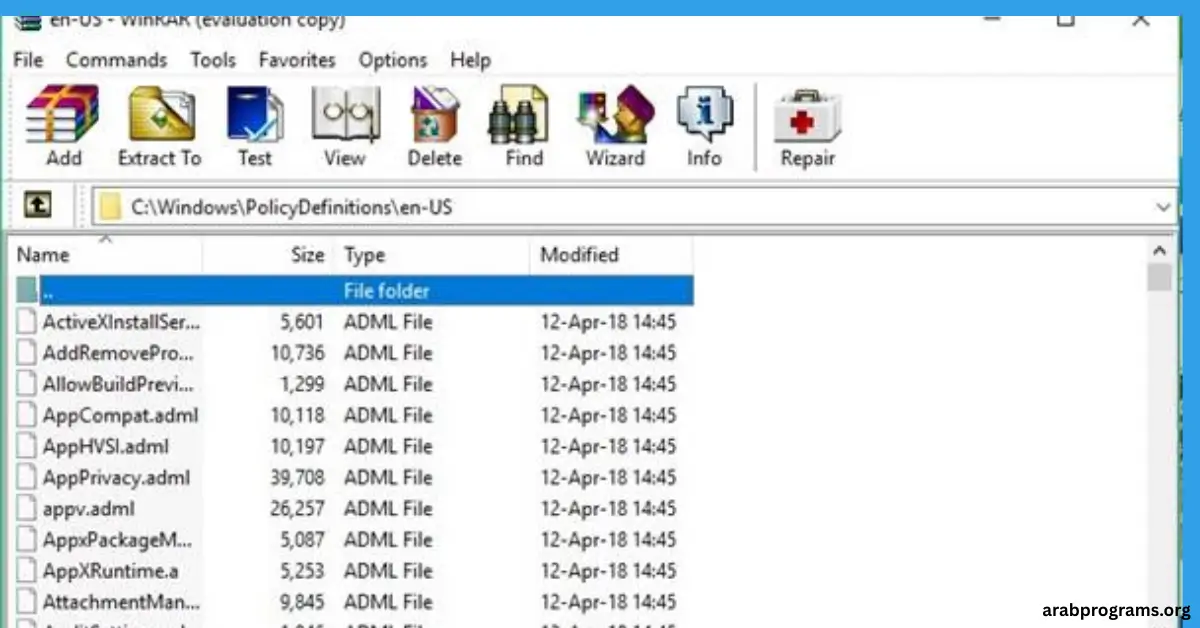Click the size value 9,845
Viewport: 1200px width, 628px height.
click(302, 602)
